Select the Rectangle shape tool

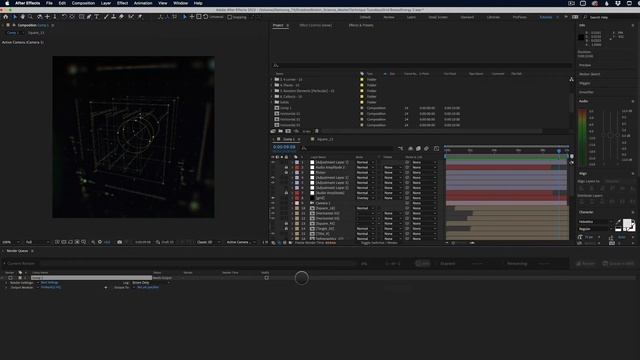[x=82, y=17]
